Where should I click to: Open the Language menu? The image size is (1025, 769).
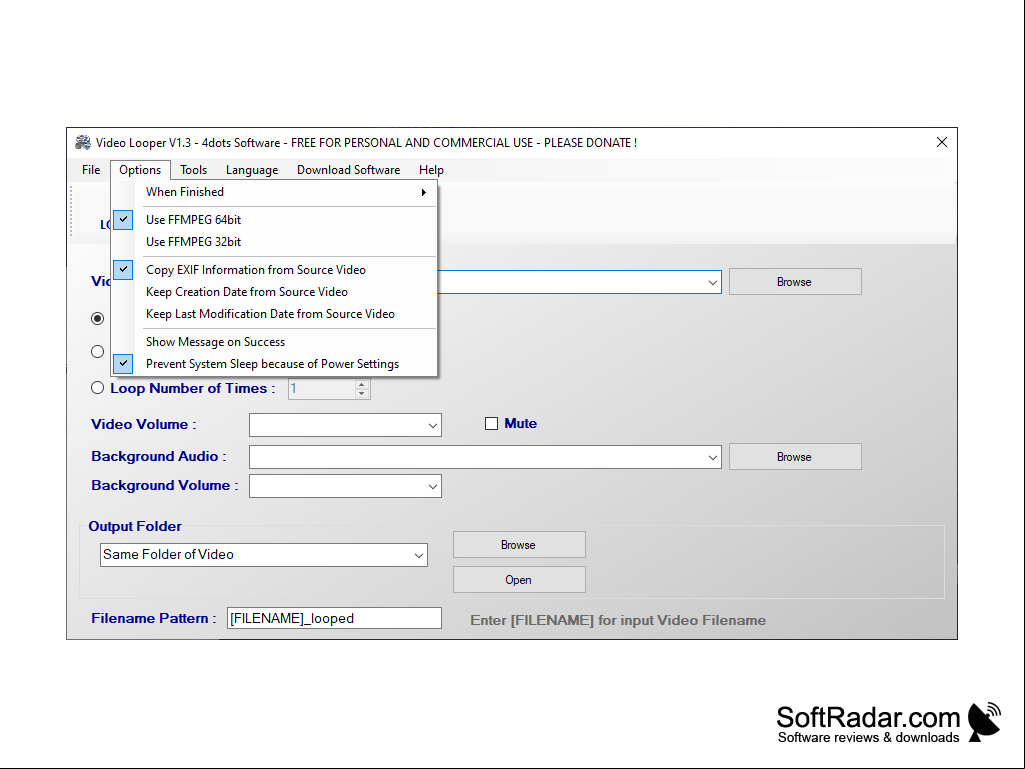pyautogui.click(x=252, y=170)
